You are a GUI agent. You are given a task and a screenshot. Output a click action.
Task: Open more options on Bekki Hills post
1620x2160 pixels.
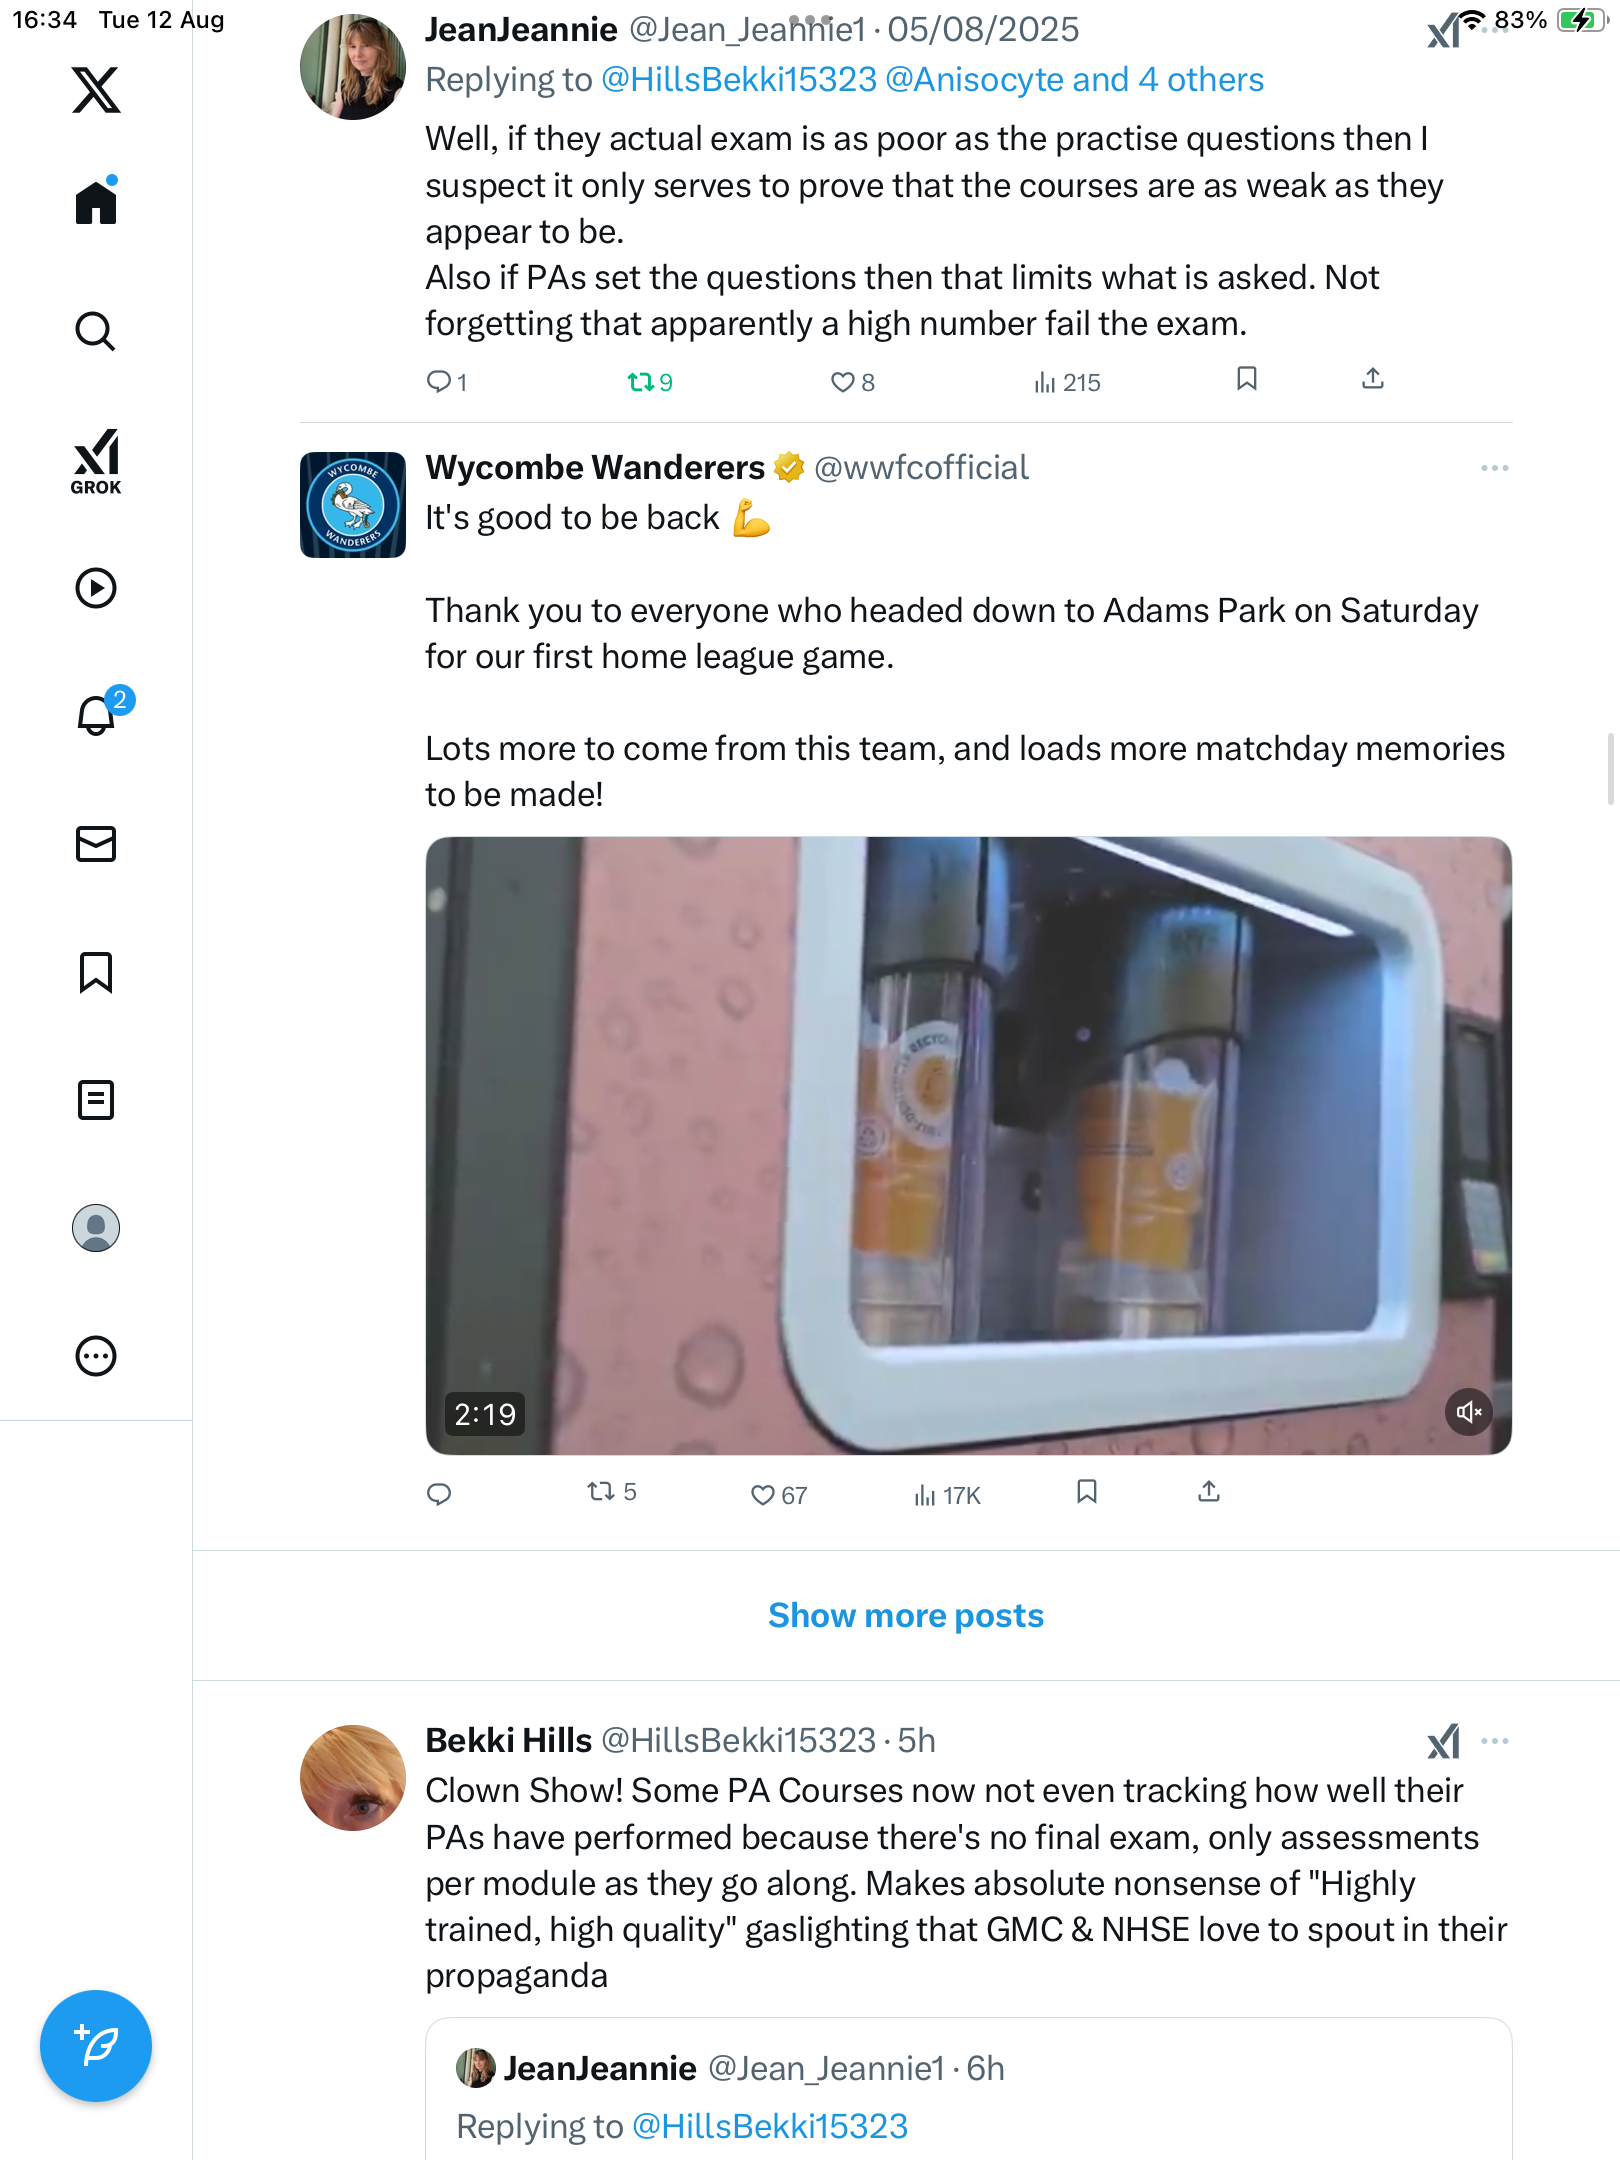1494,1741
